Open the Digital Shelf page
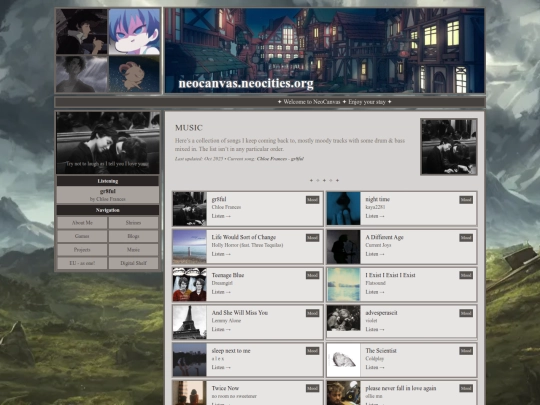540x405 pixels. pyautogui.click(x=133, y=263)
